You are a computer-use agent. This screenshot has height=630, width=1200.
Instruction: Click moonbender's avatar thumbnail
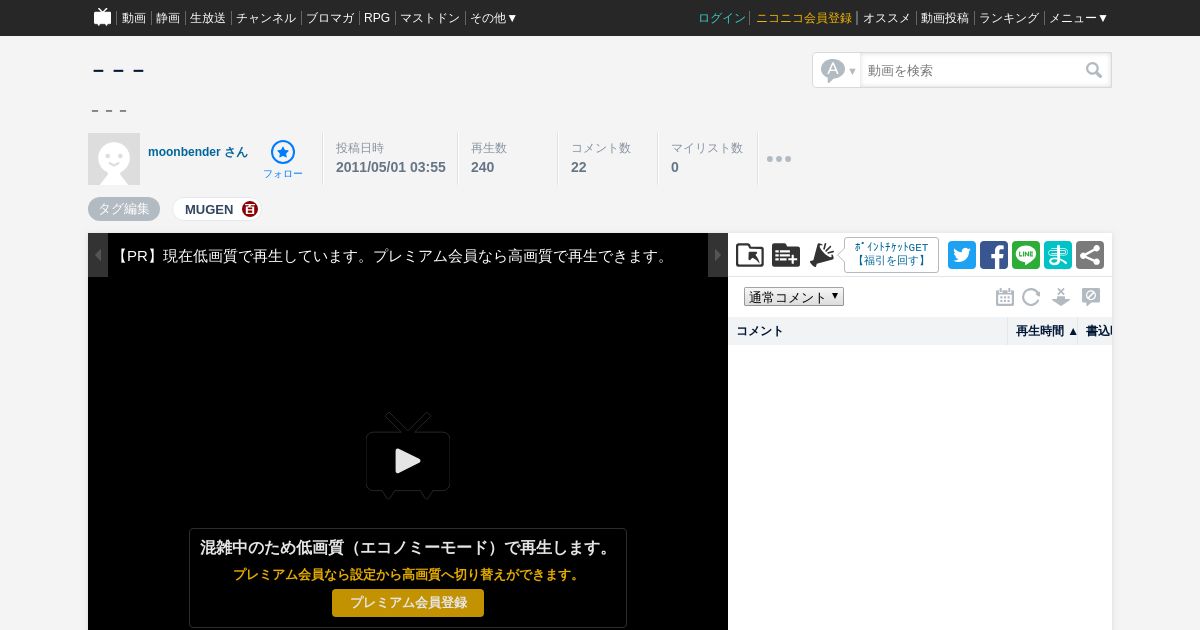click(114, 159)
